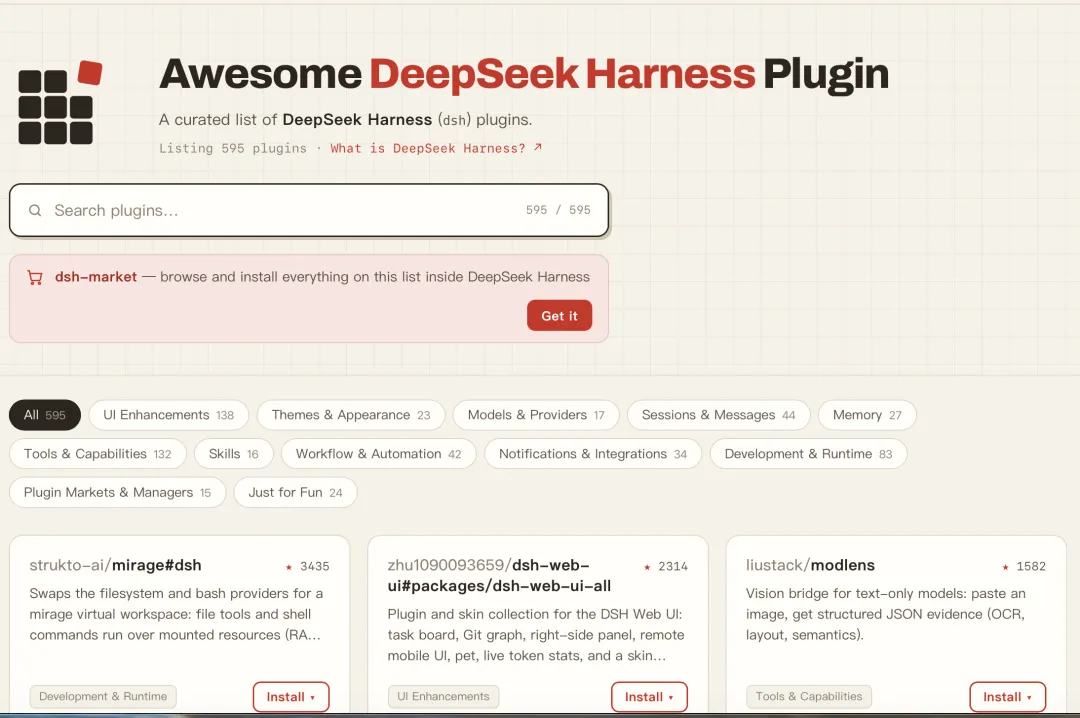Click the dsh-web-ui description text
This screenshot has width=1080, height=718.
point(536,635)
